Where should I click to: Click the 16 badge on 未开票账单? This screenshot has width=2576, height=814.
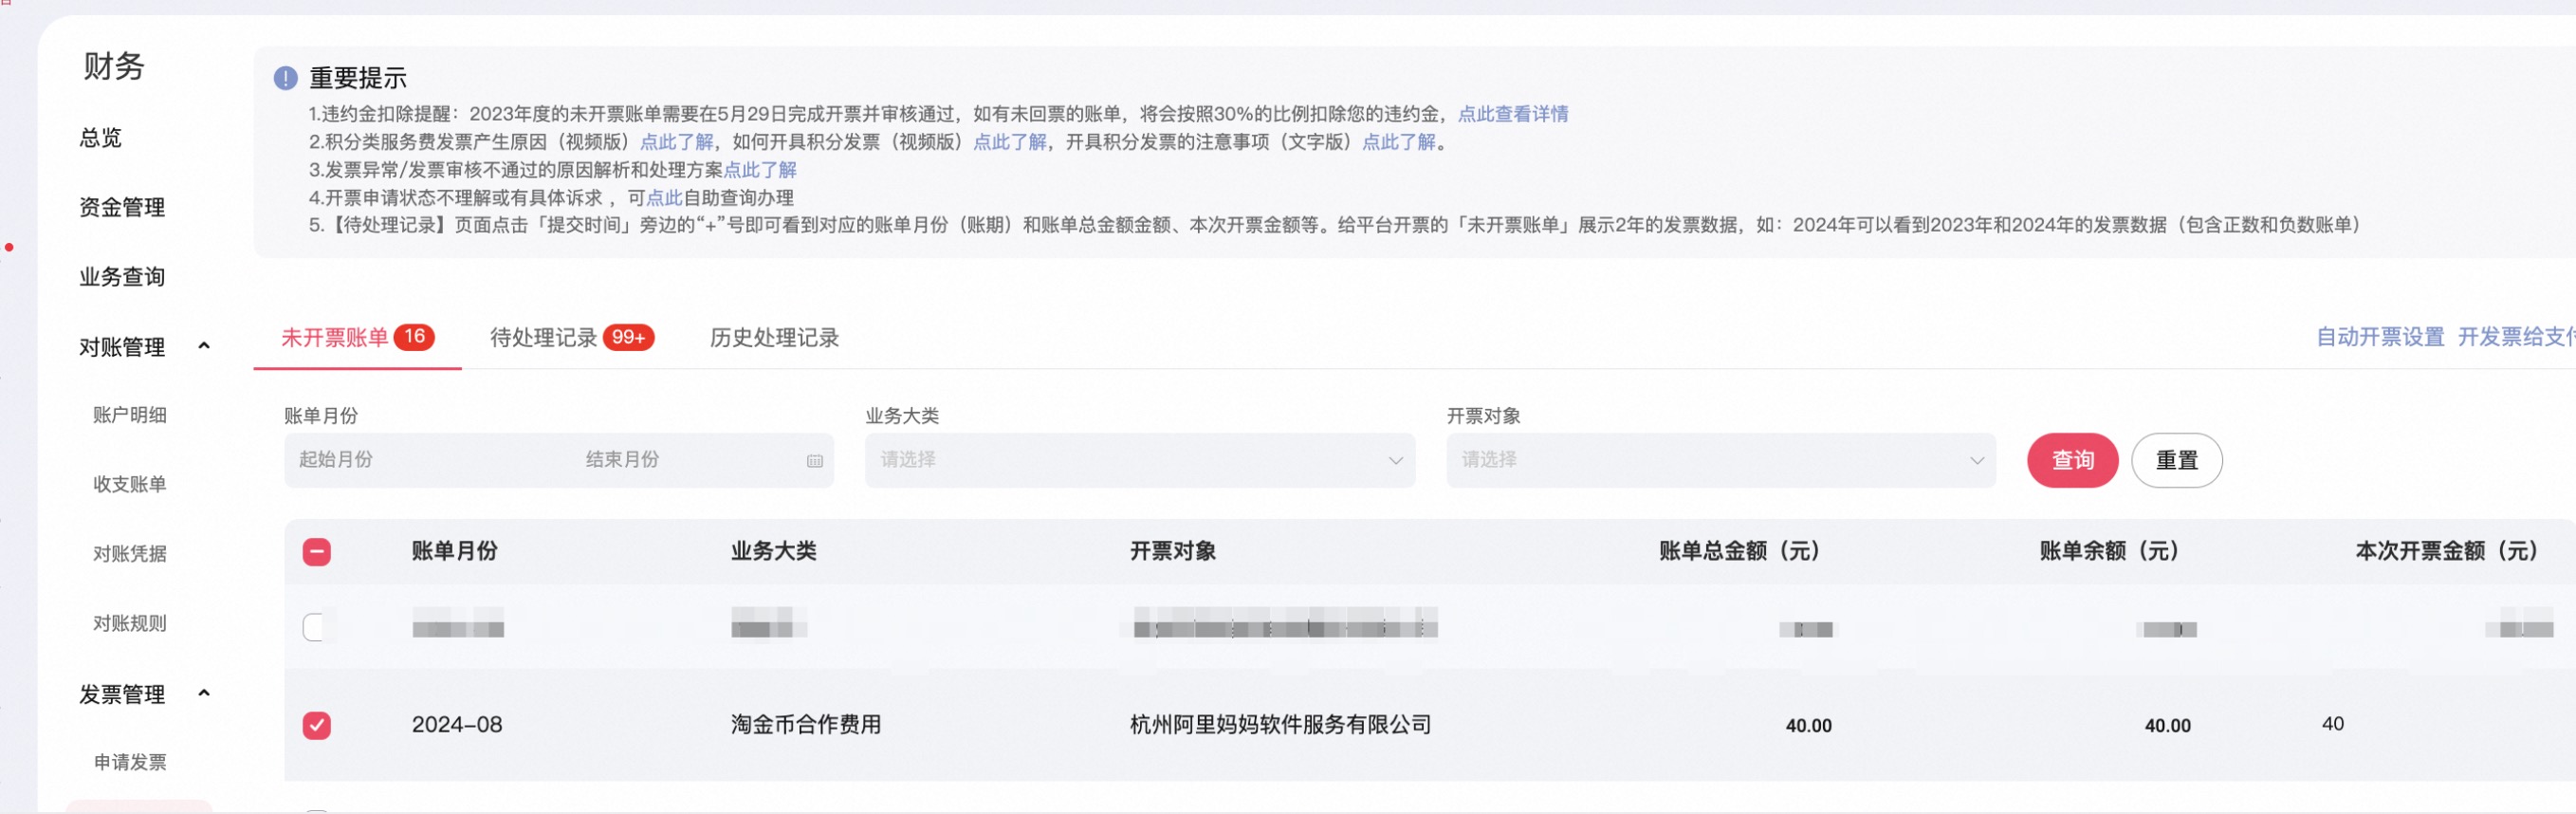click(x=414, y=337)
